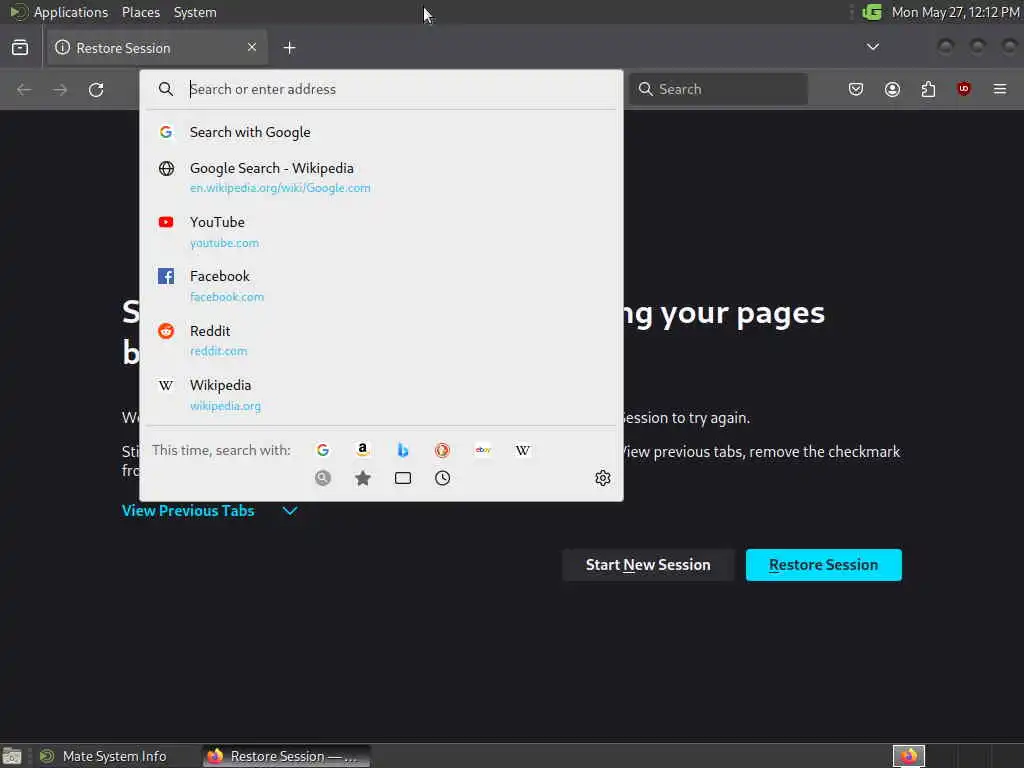Select the Restore Session tab

[x=157, y=48]
